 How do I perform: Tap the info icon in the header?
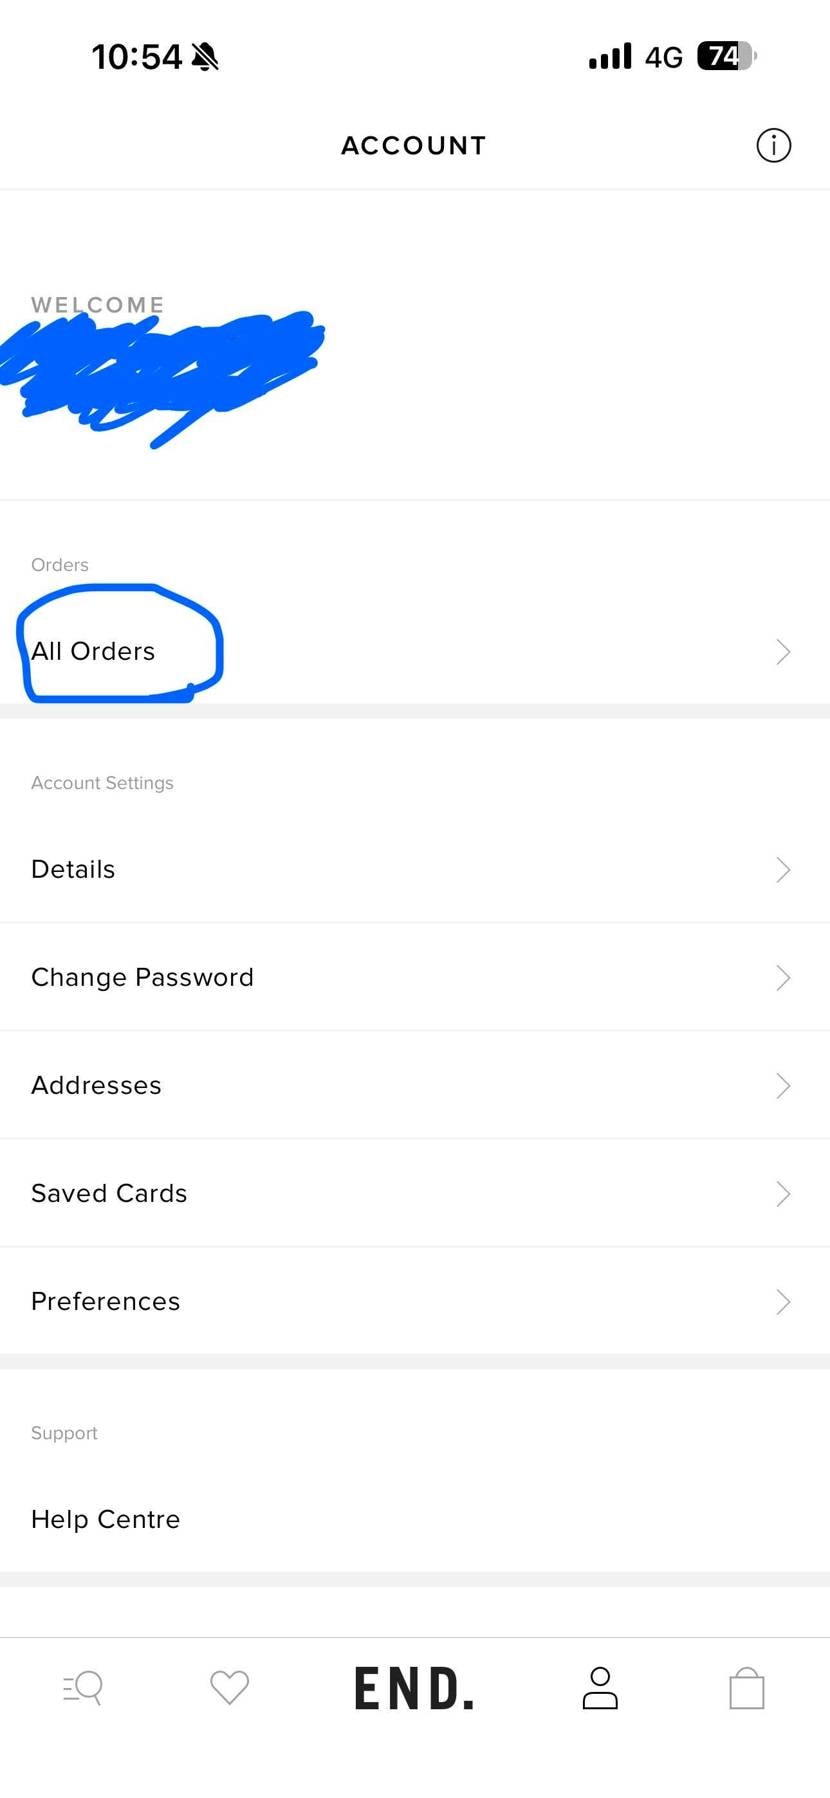point(773,146)
